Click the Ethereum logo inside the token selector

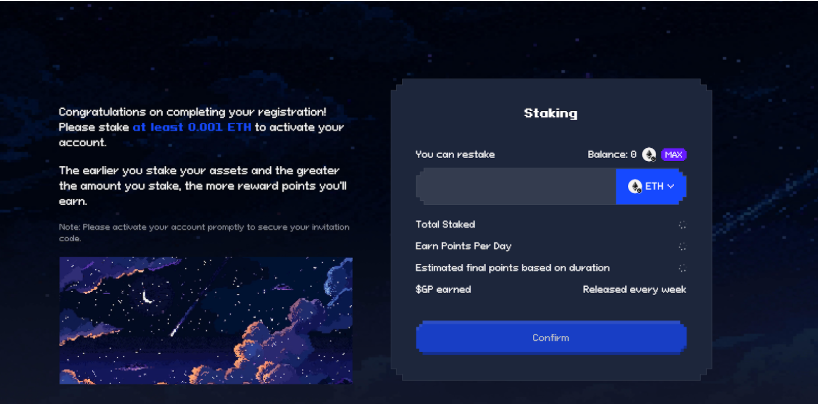point(635,187)
